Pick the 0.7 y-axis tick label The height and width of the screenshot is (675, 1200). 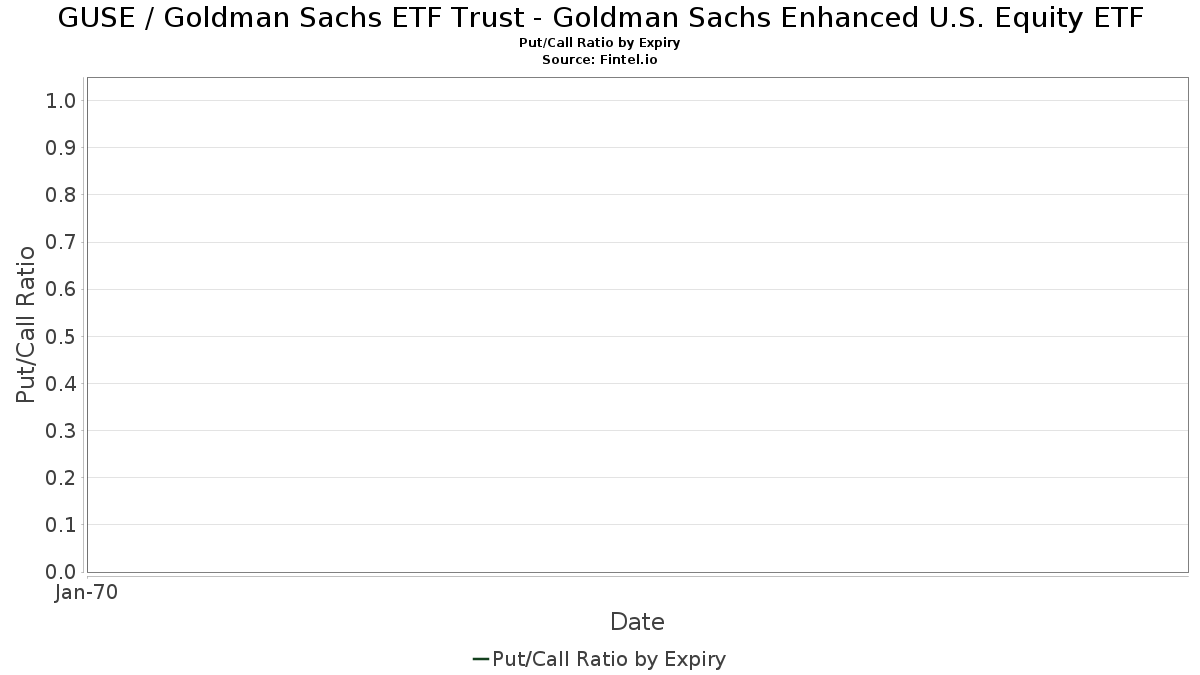coord(61,242)
